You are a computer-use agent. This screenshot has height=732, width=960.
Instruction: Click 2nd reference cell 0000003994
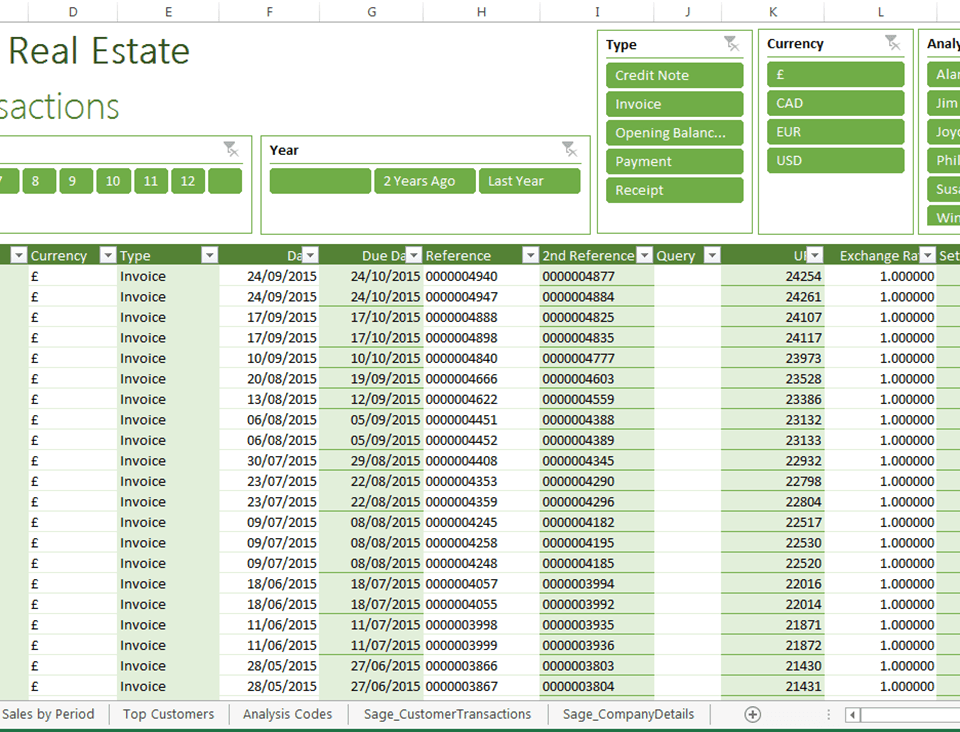(596, 584)
